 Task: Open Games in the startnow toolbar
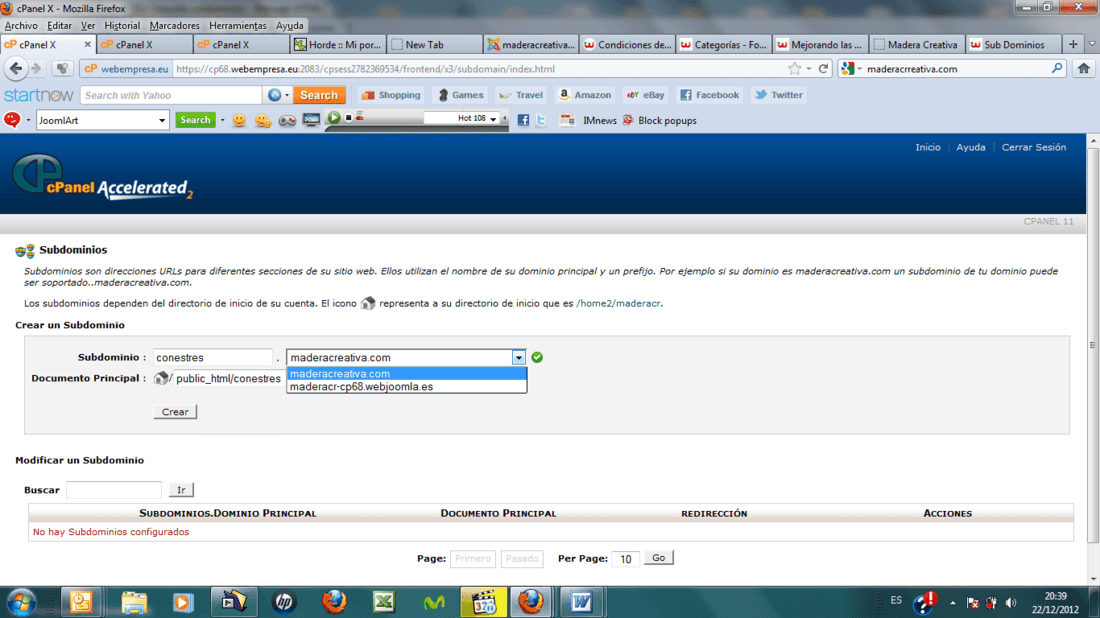[460, 95]
